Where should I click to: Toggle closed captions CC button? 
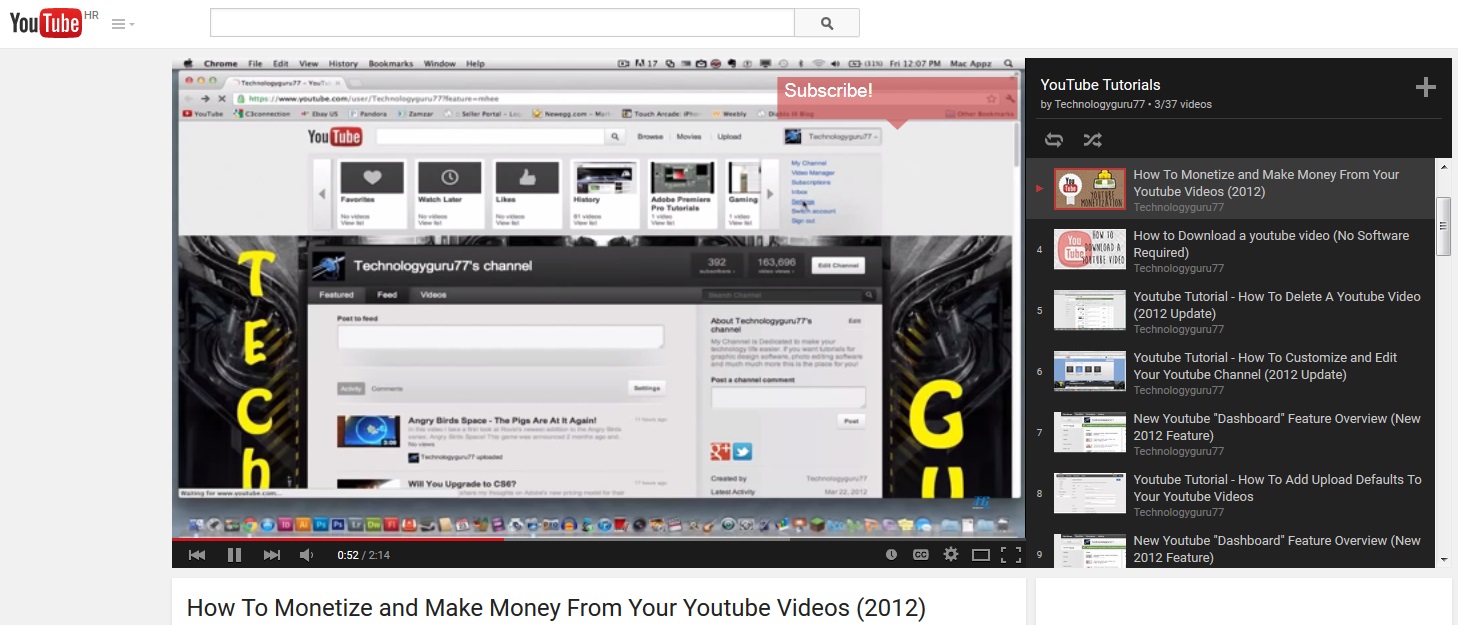[x=920, y=555]
